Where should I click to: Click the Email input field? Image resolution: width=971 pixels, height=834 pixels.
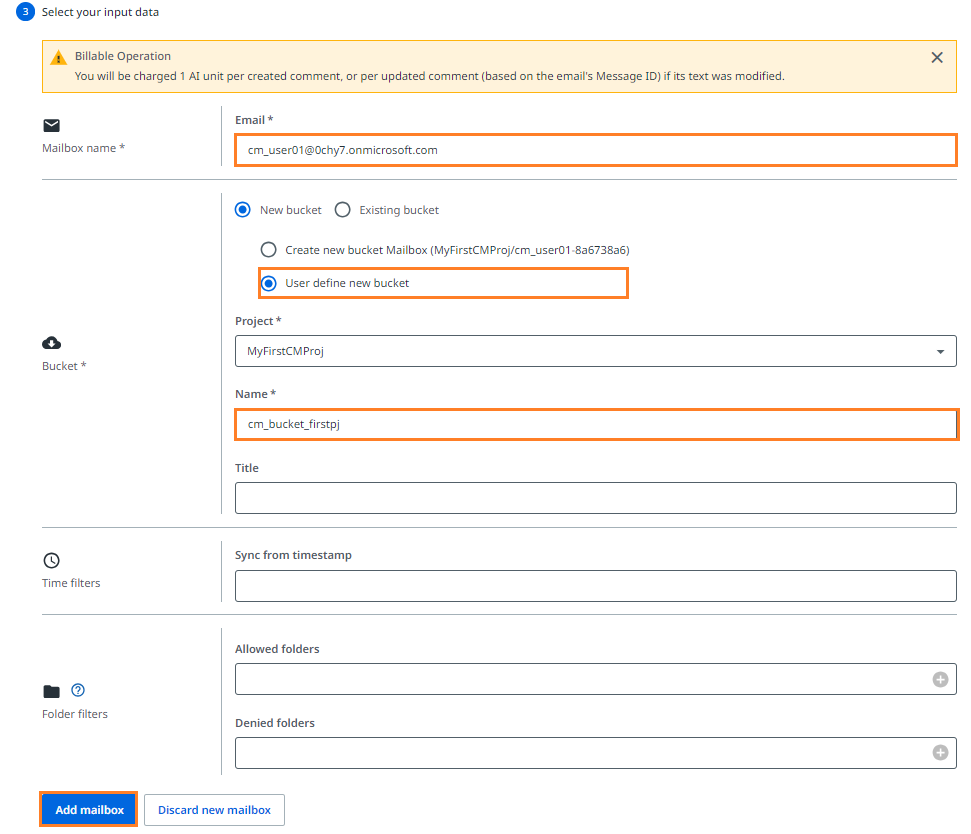pos(595,150)
